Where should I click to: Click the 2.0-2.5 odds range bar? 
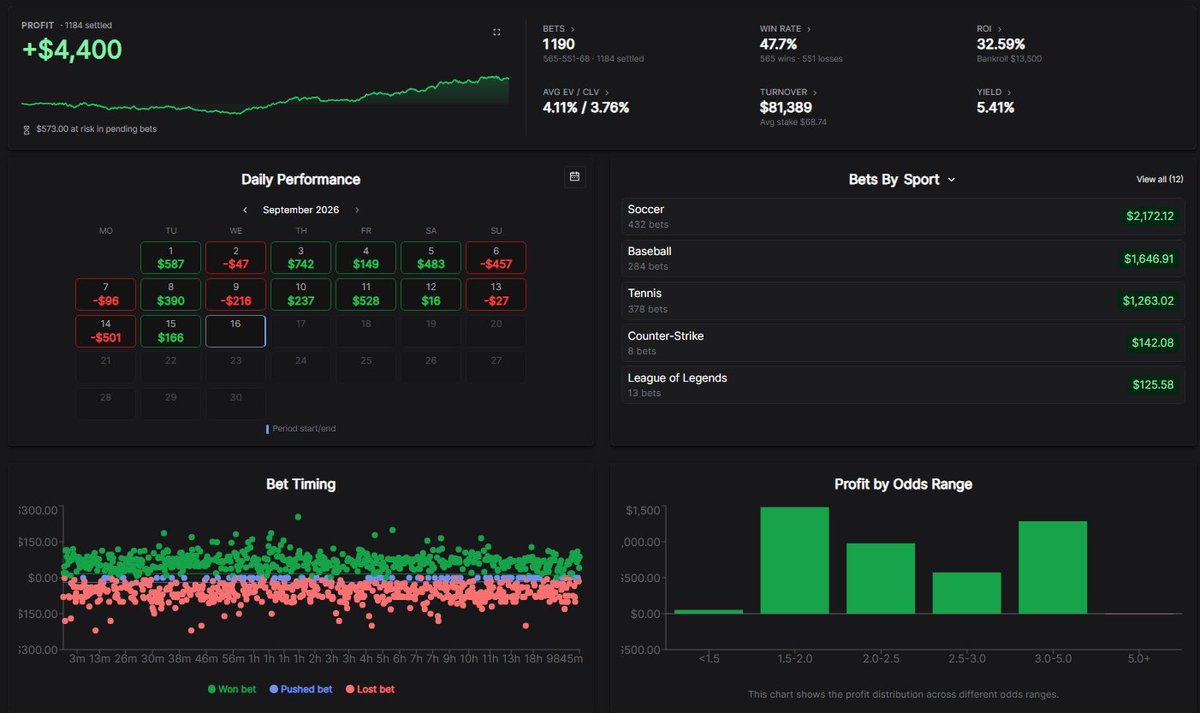pos(881,578)
